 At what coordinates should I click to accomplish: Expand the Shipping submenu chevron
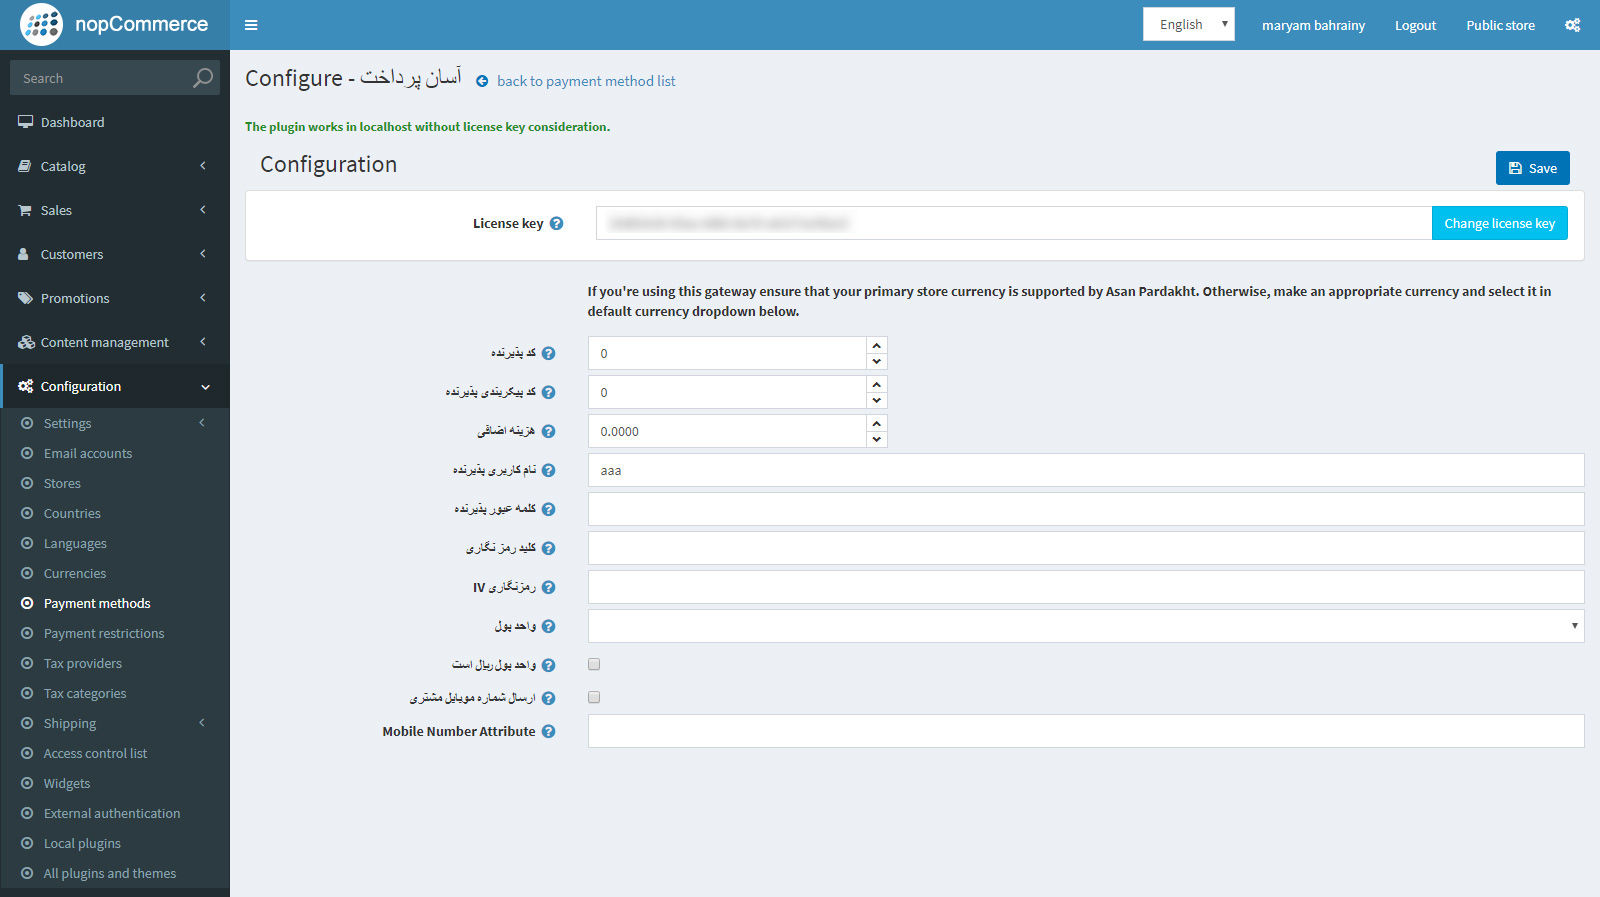[202, 723]
